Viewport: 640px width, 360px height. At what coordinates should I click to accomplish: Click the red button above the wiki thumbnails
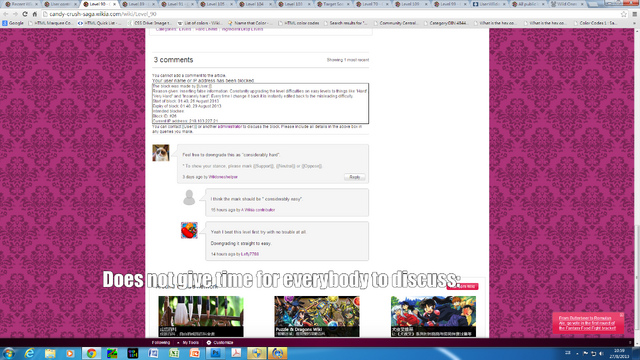[x=462, y=287]
